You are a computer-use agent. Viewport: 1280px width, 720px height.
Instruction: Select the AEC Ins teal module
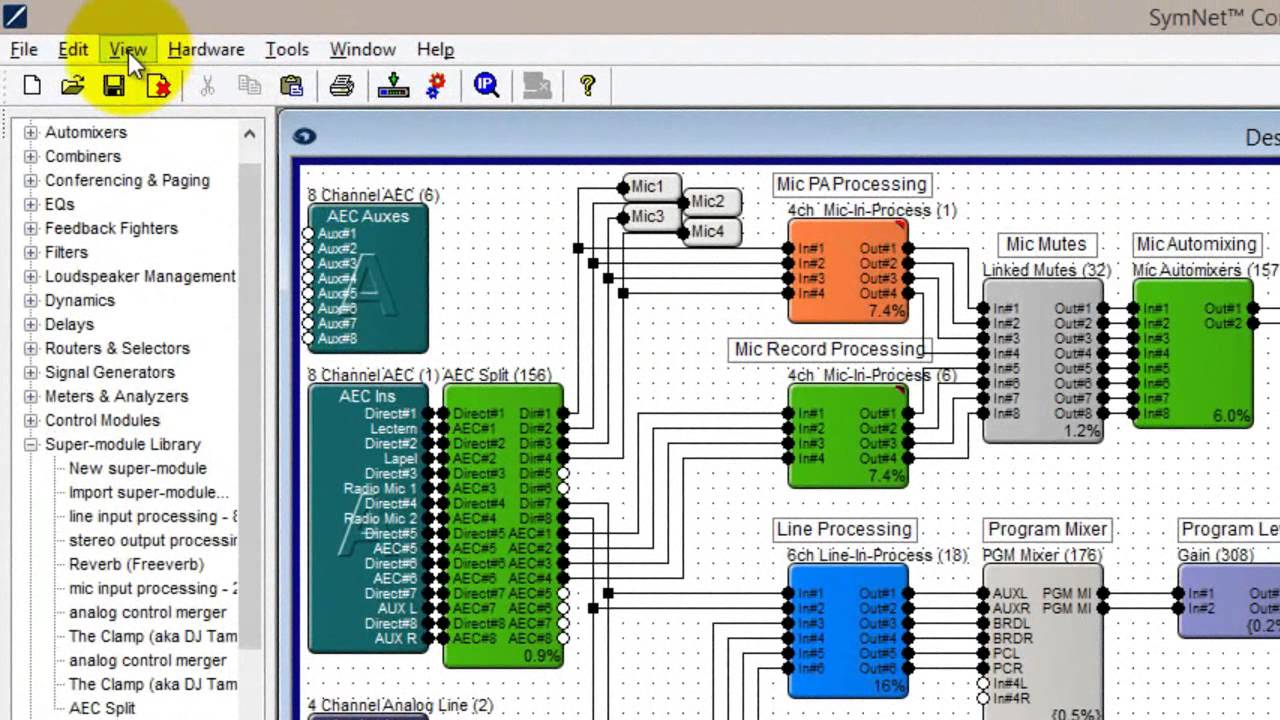(x=368, y=519)
